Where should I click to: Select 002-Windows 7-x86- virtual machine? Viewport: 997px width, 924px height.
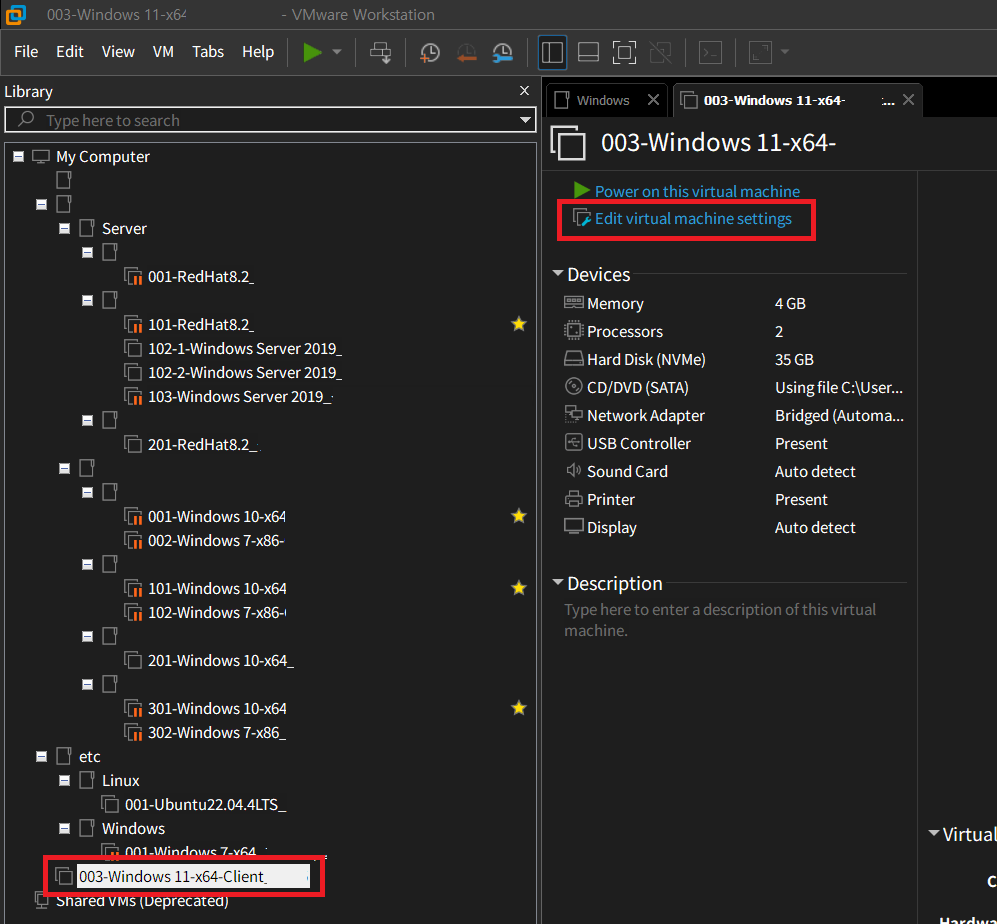click(x=216, y=541)
